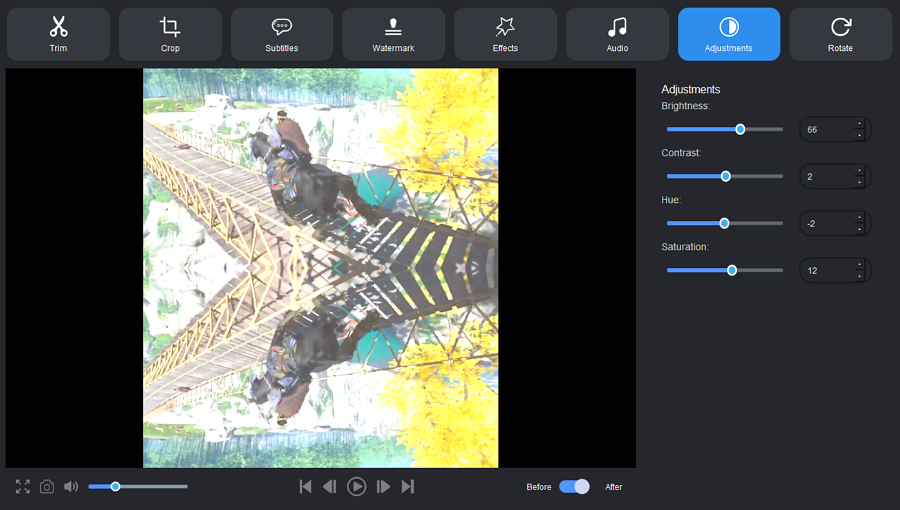
Task: Skip to the end of the video
Action: click(x=408, y=486)
